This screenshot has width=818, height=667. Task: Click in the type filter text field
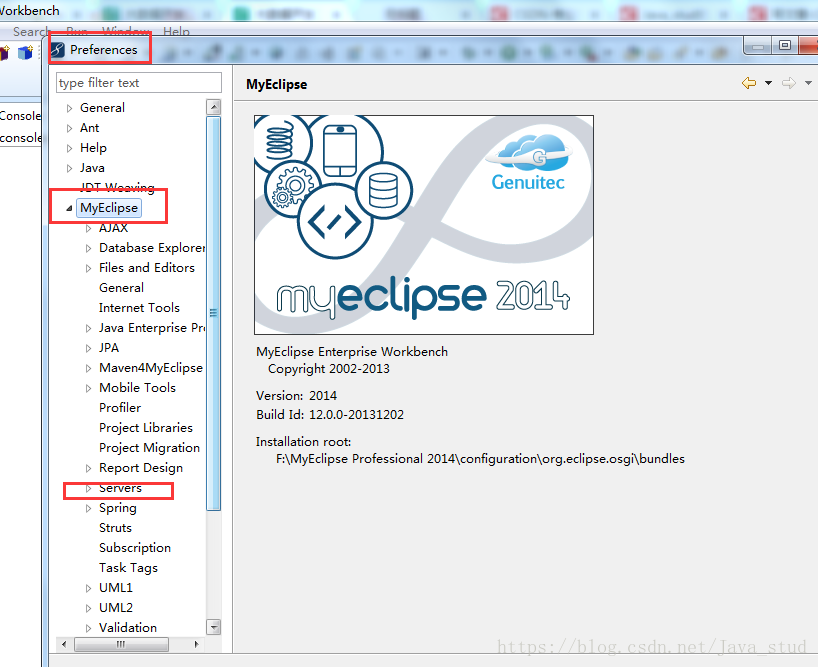point(139,83)
